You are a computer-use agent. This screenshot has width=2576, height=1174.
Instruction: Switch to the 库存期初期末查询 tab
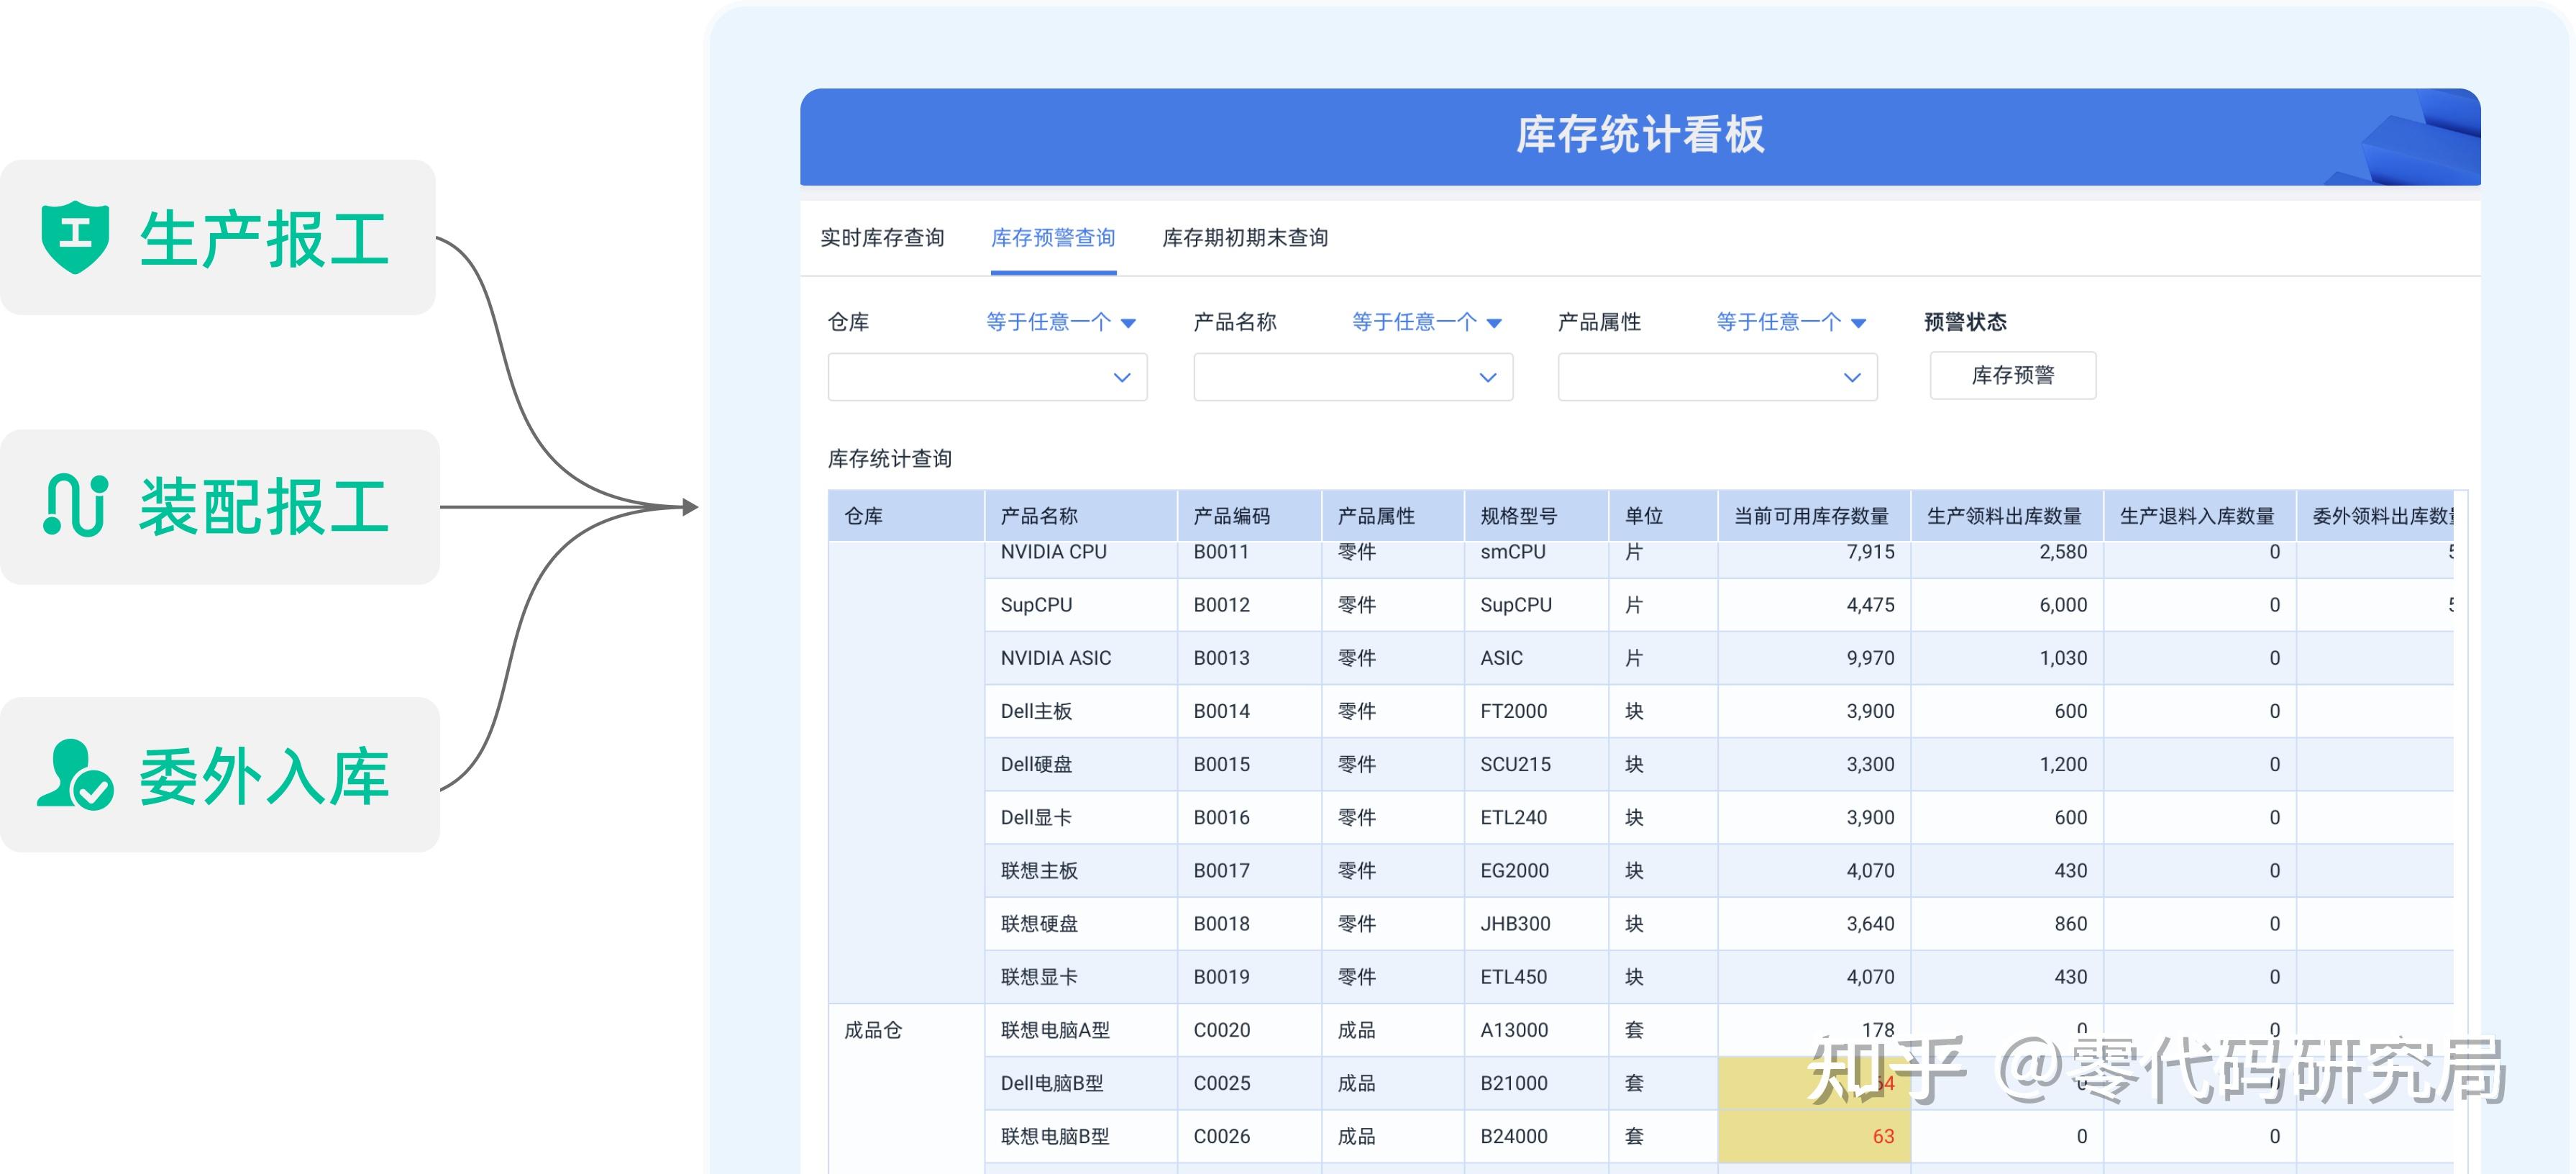pos(1244,239)
